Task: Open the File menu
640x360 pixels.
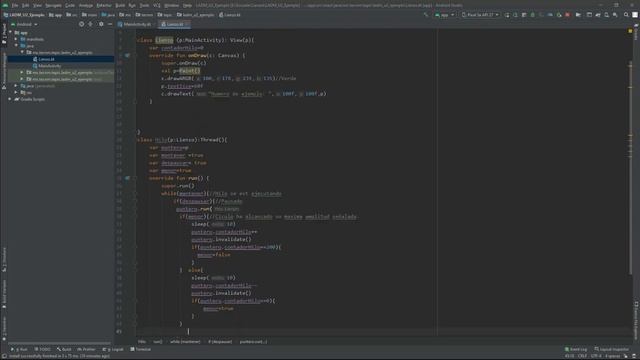Action: pos(15,5)
